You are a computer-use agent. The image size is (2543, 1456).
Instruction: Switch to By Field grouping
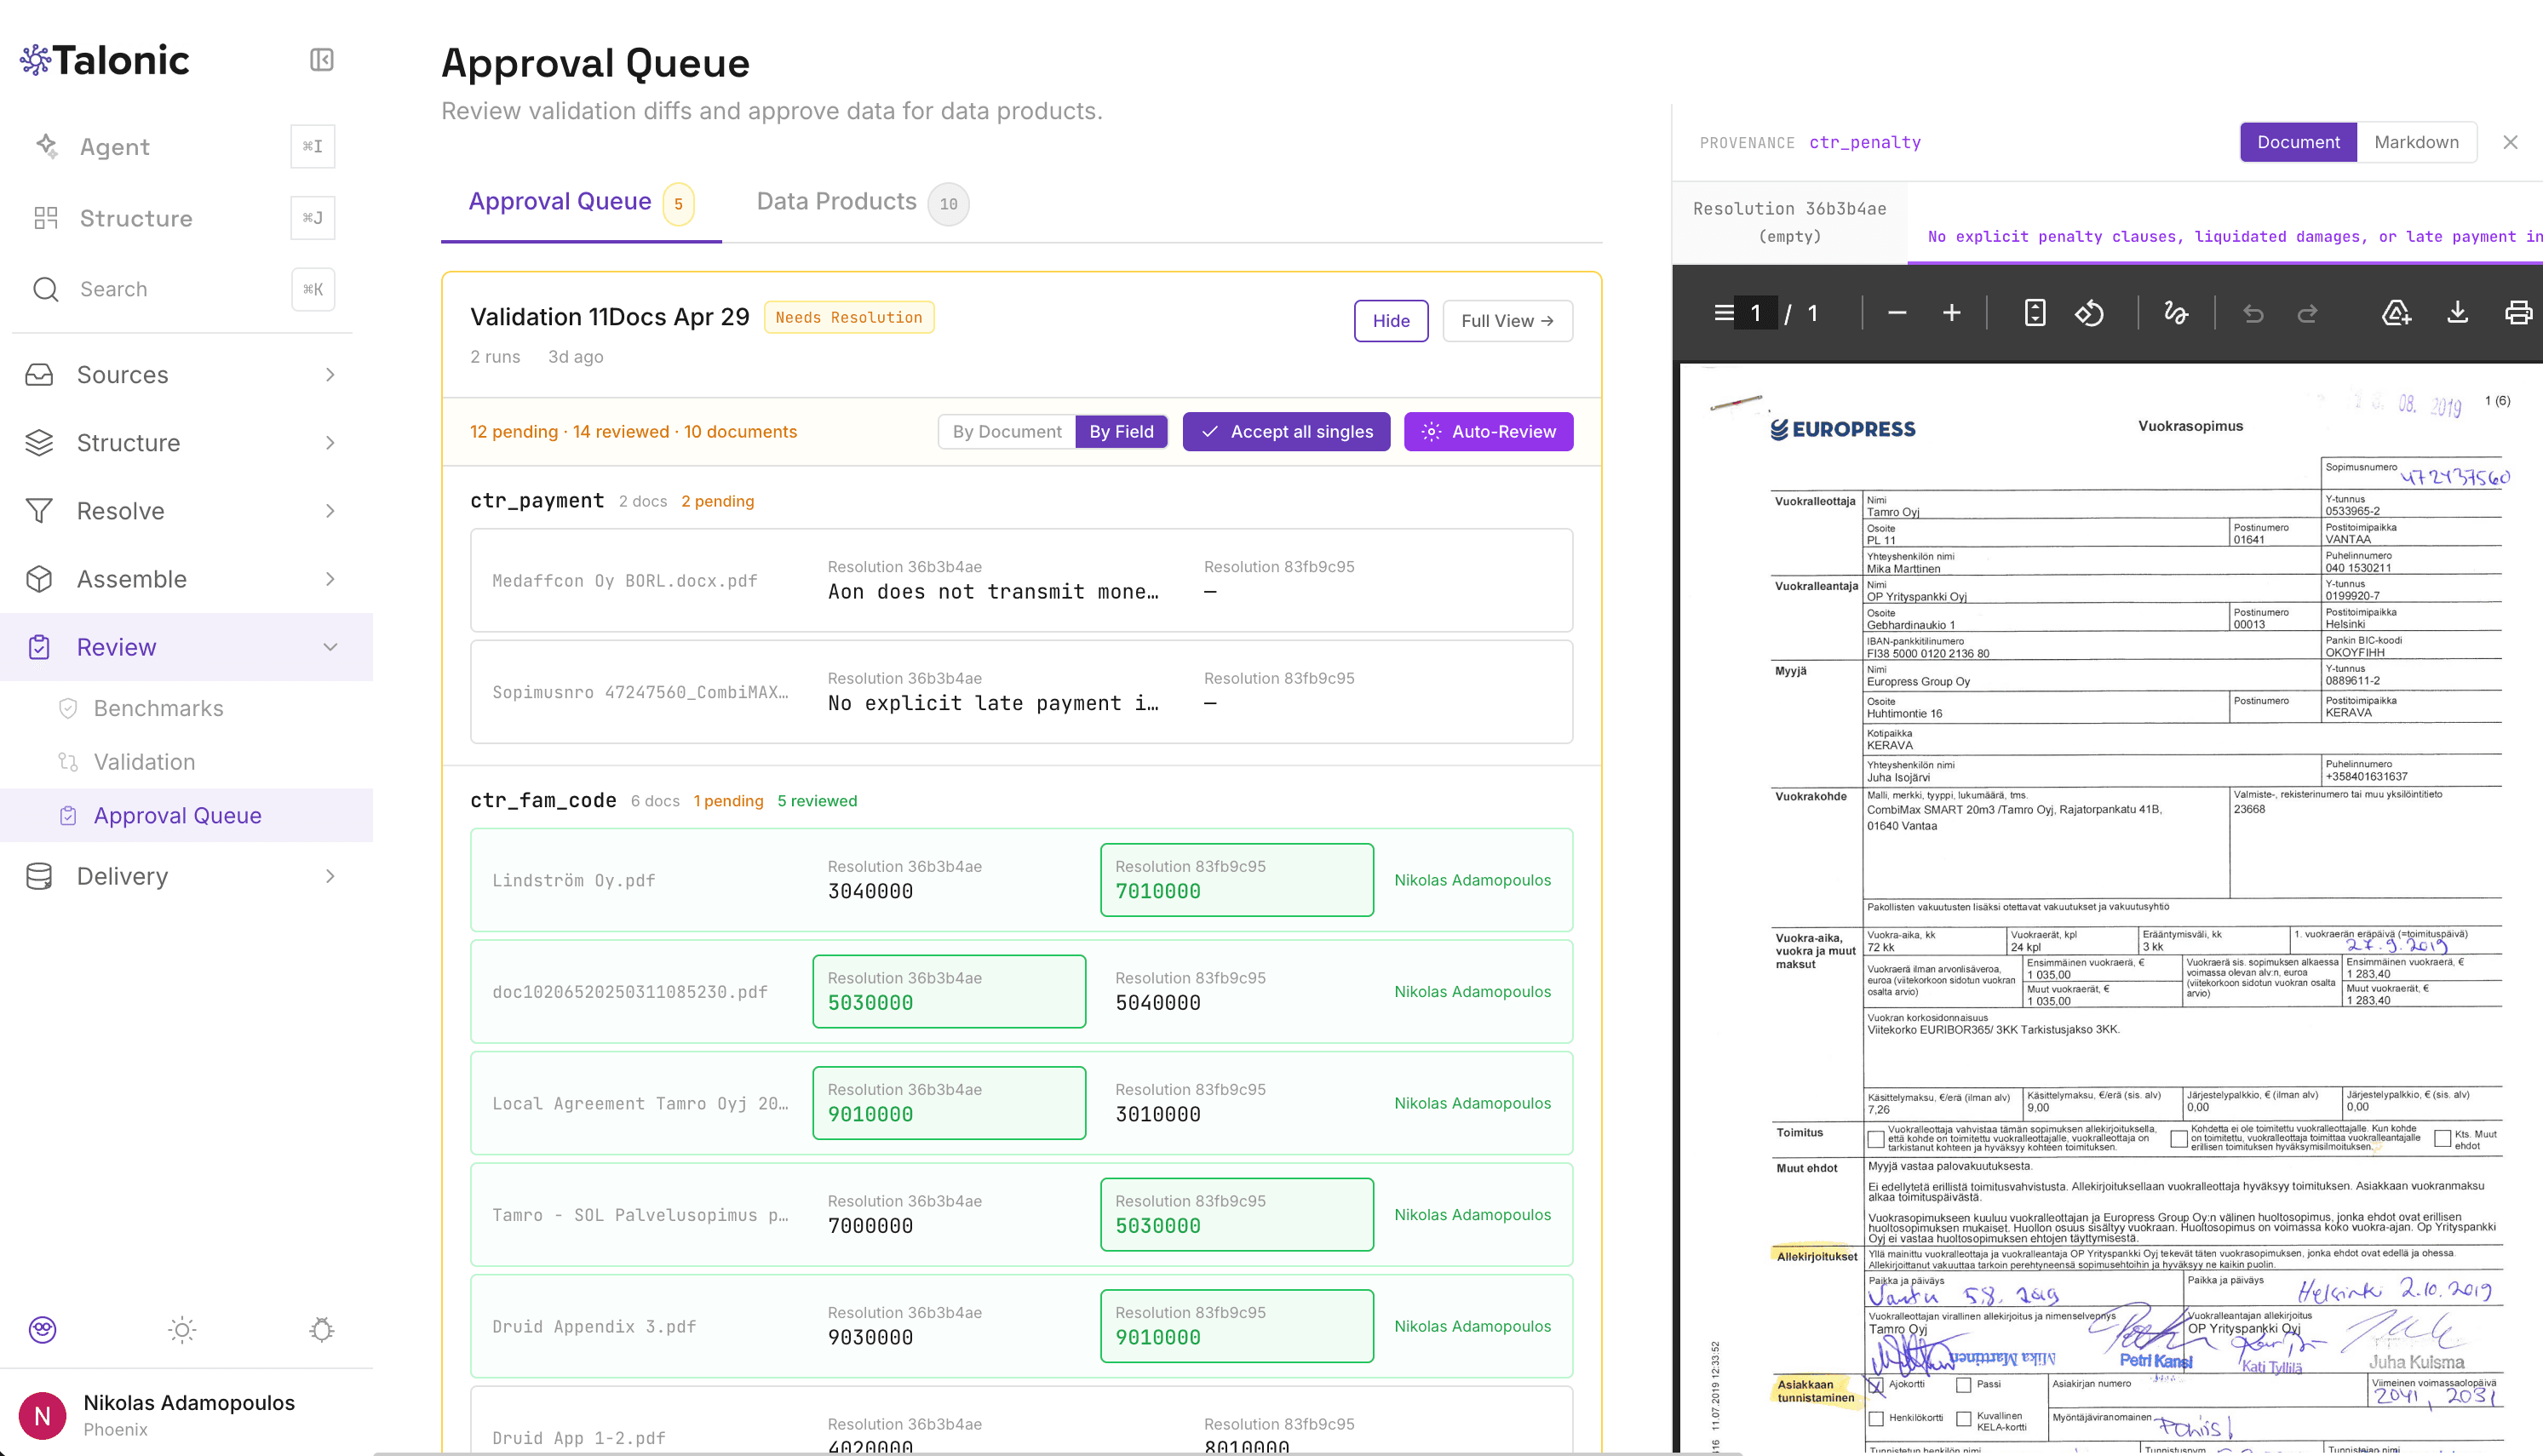pyautogui.click(x=1121, y=431)
